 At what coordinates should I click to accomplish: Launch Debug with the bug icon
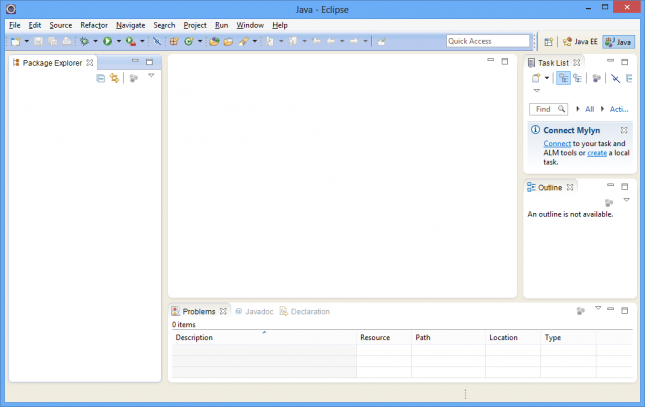84,41
